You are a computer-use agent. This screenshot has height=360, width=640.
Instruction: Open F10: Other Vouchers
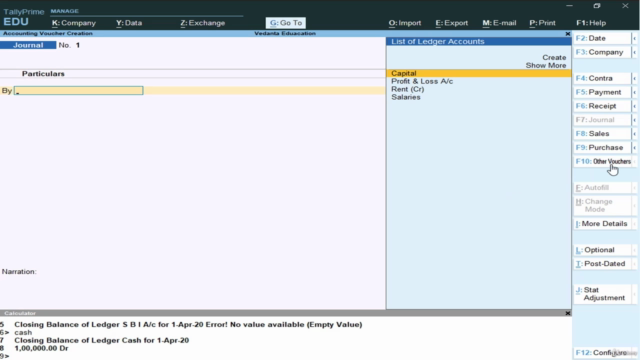click(602, 162)
